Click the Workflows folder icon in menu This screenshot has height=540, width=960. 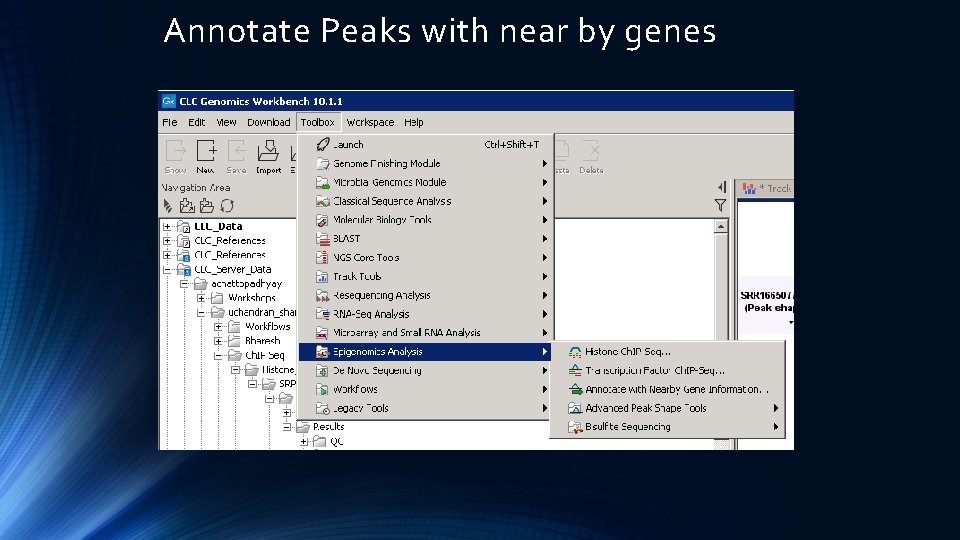click(x=323, y=389)
